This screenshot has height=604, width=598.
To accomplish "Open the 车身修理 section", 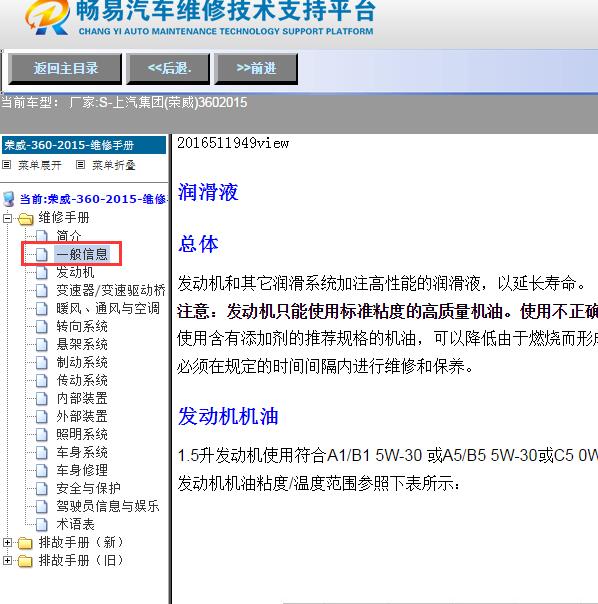I will pyautogui.click(x=82, y=470).
